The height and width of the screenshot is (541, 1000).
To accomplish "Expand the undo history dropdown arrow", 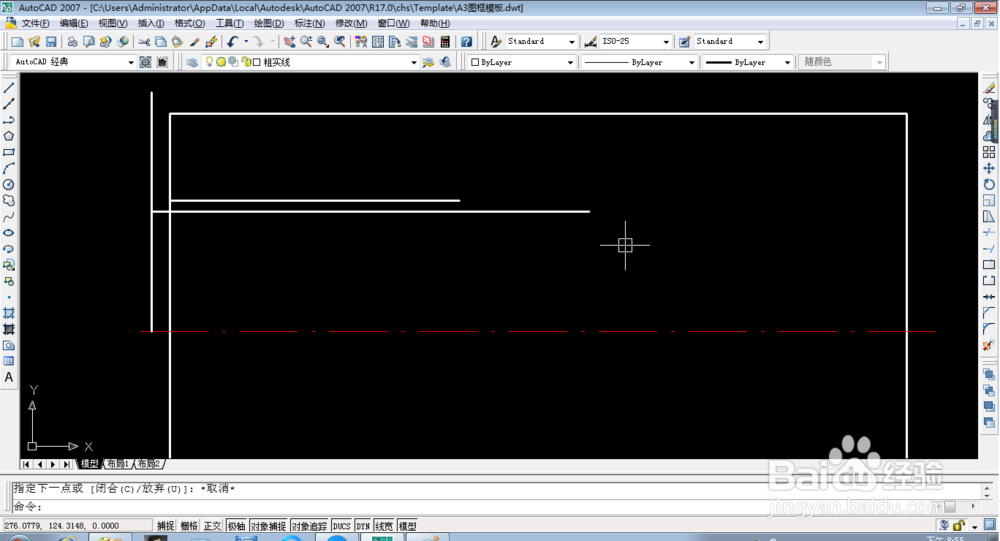I will (x=246, y=41).
